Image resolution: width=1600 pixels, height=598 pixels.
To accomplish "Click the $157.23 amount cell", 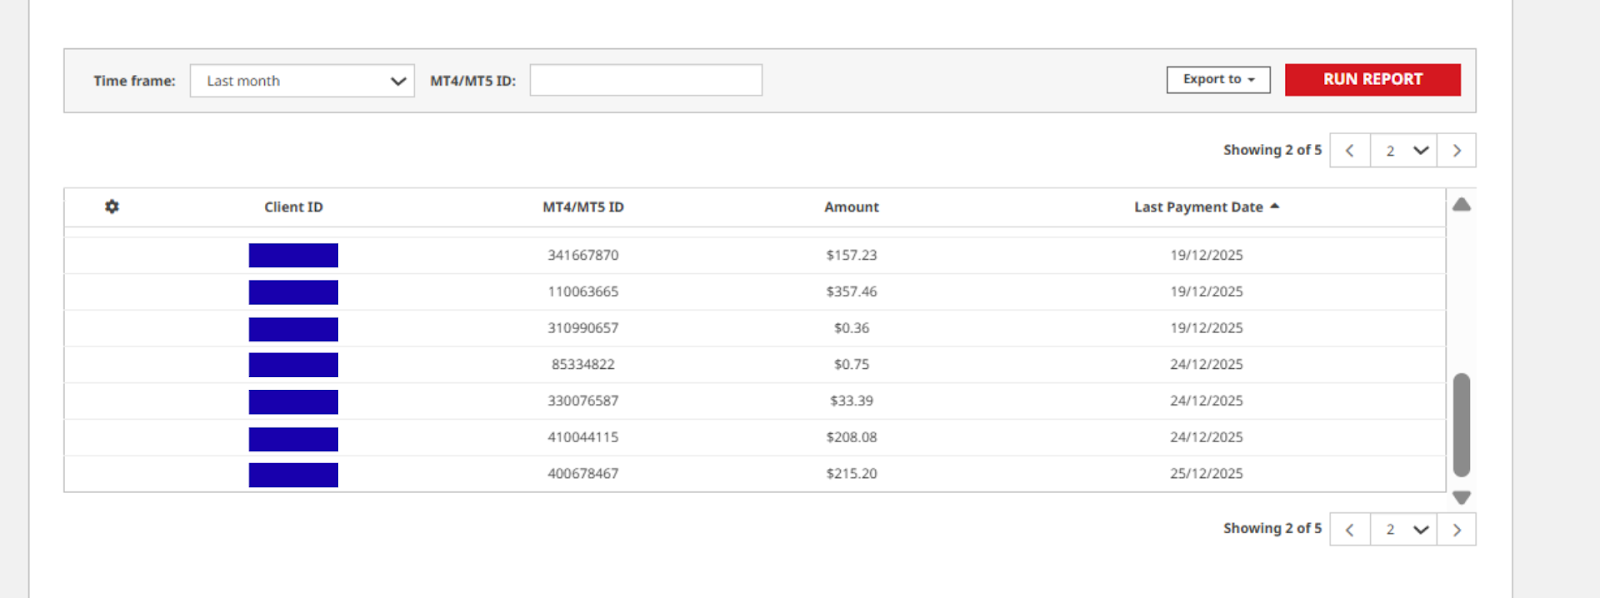I will point(851,255).
